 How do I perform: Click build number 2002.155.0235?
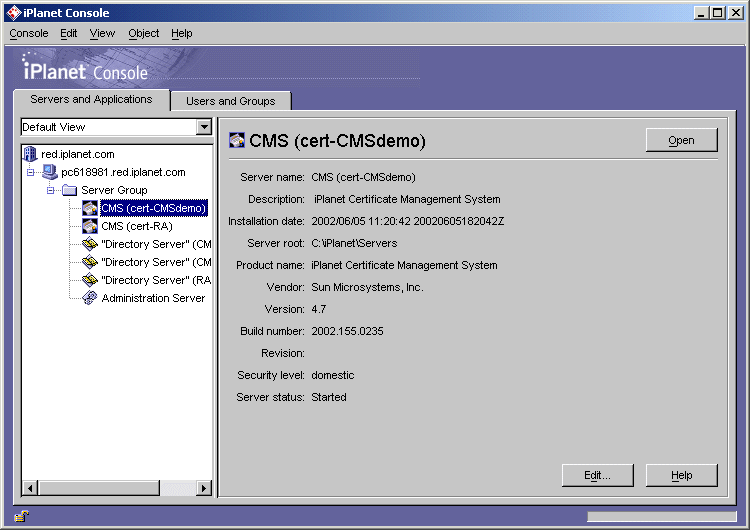(347, 331)
